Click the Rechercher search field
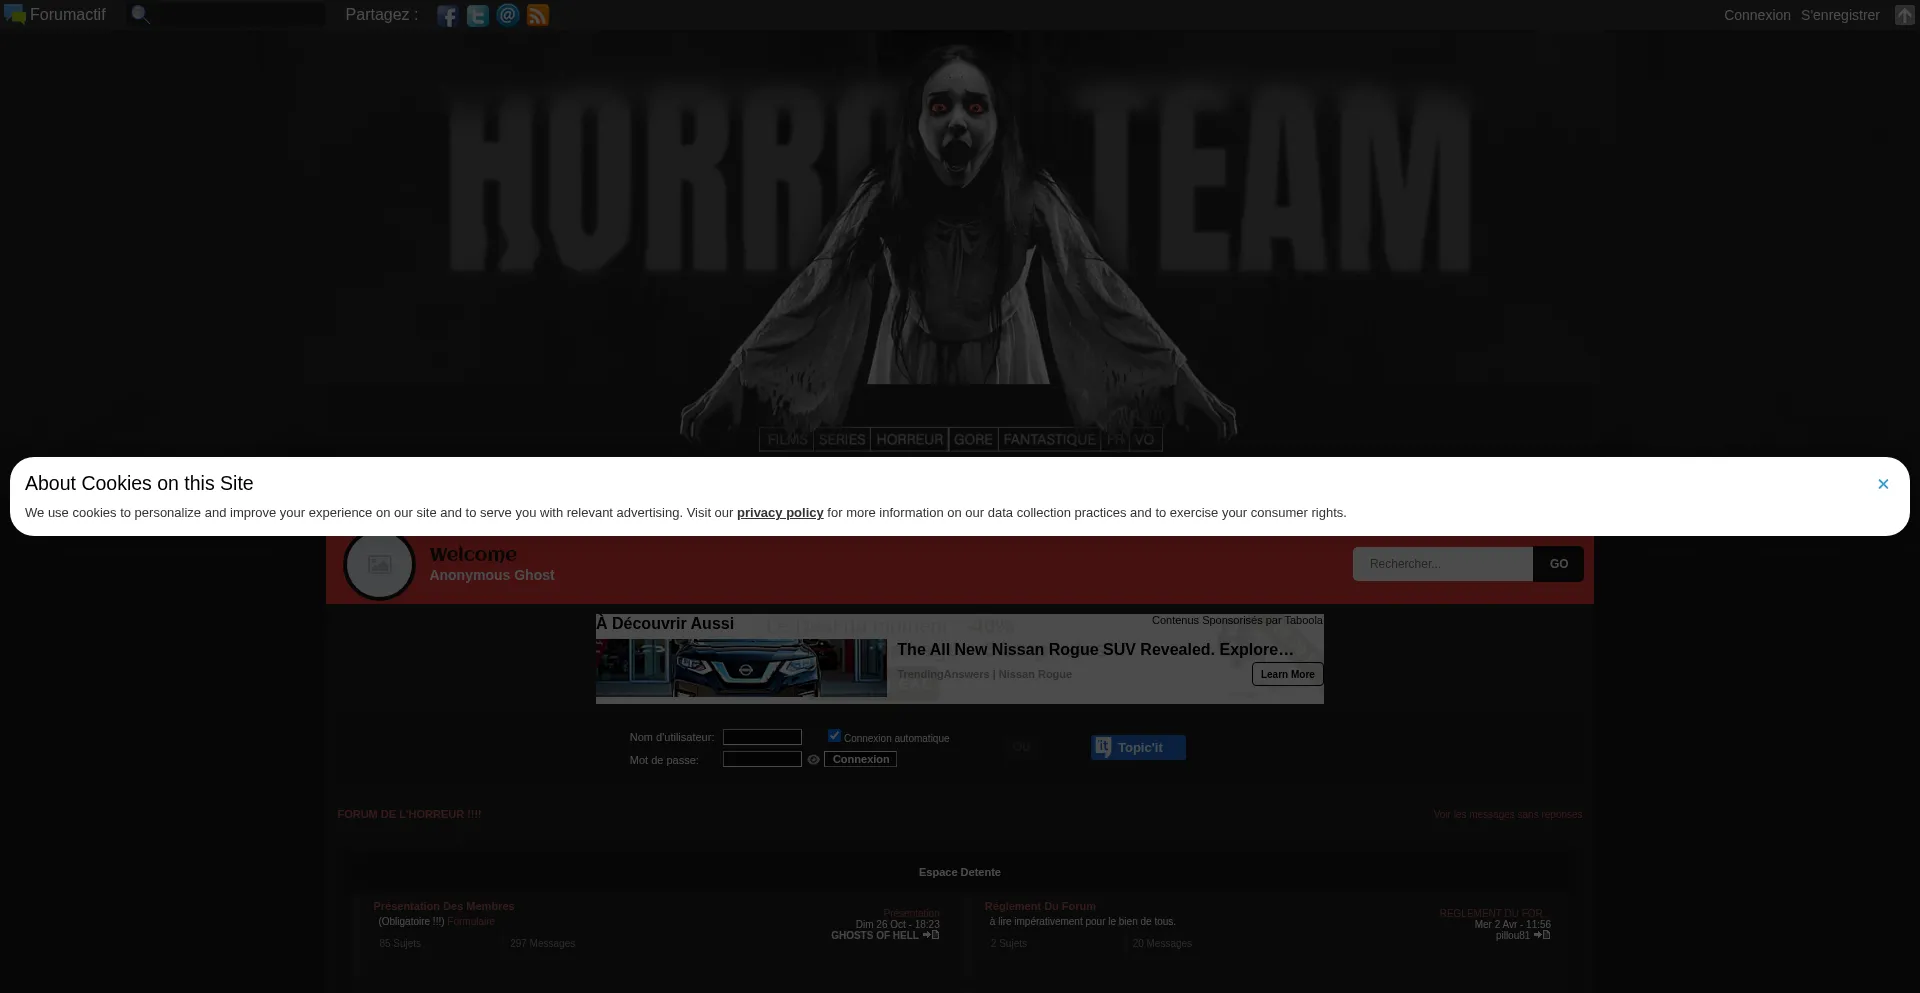The height and width of the screenshot is (993, 1920). [x=1442, y=564]
